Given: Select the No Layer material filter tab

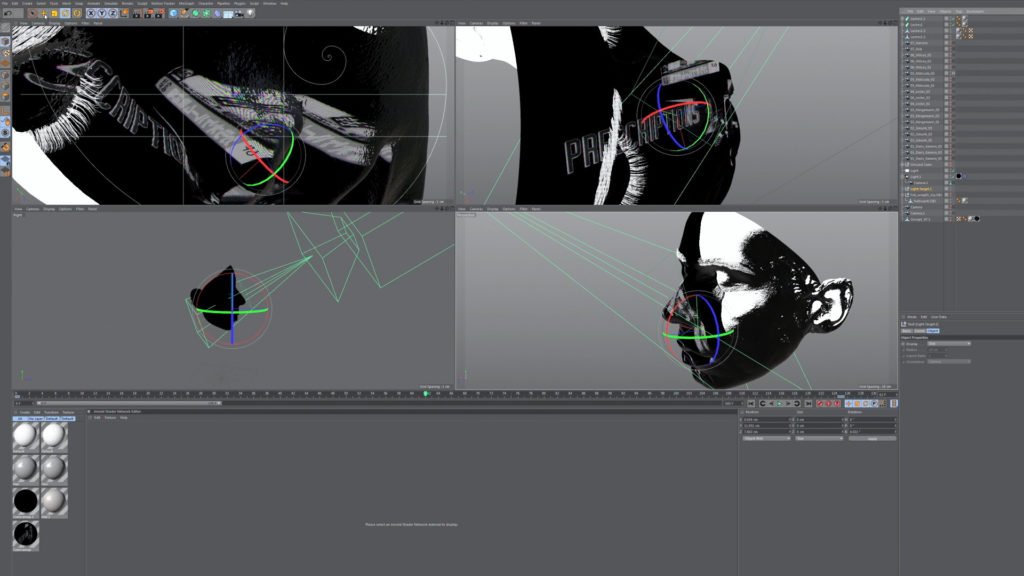Looking at the screenshot, I should (35, 419).
